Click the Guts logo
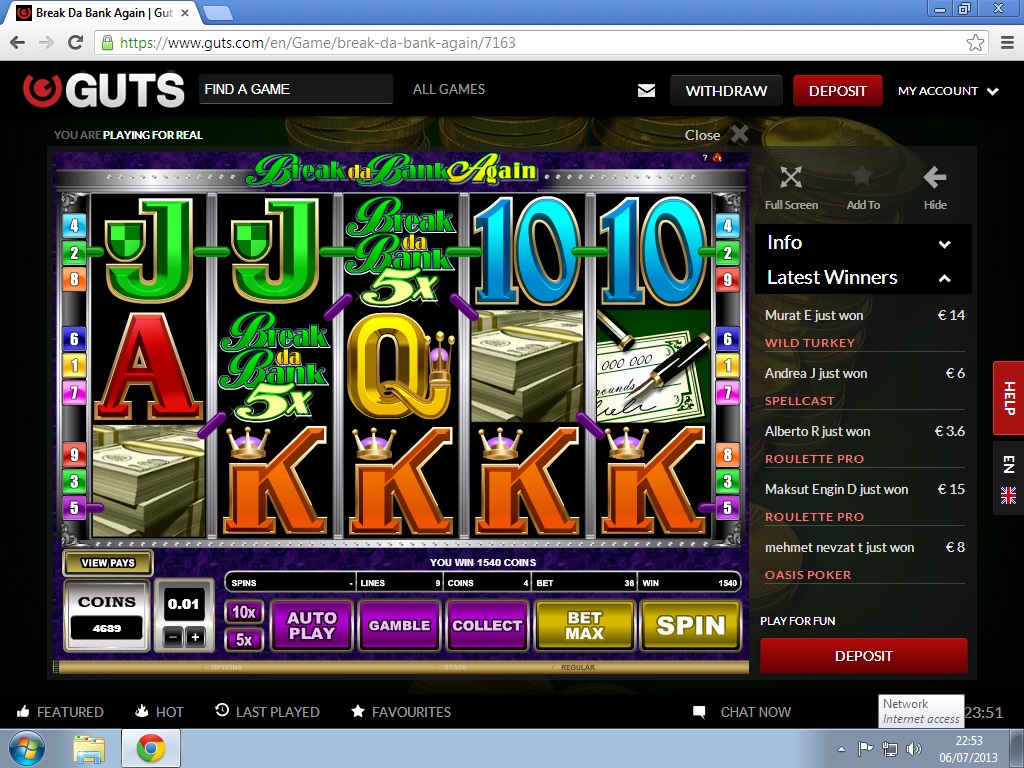This screenshot has height=768, width=1024. [x=104, y=89]
